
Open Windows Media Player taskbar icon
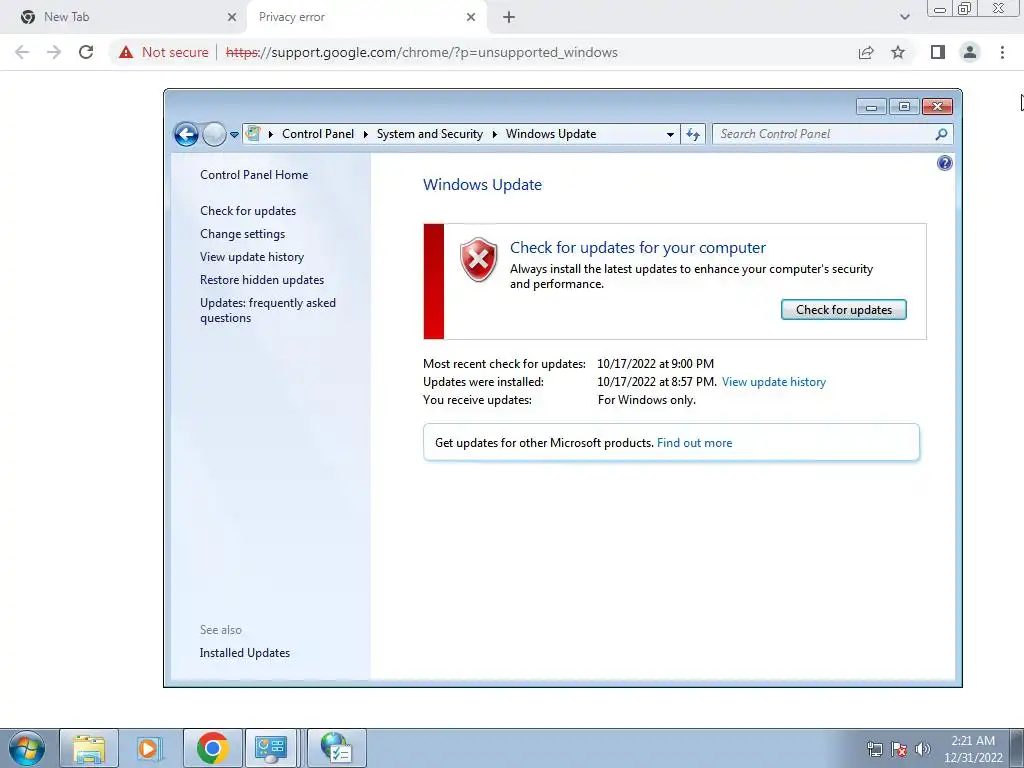coord(150,748)
